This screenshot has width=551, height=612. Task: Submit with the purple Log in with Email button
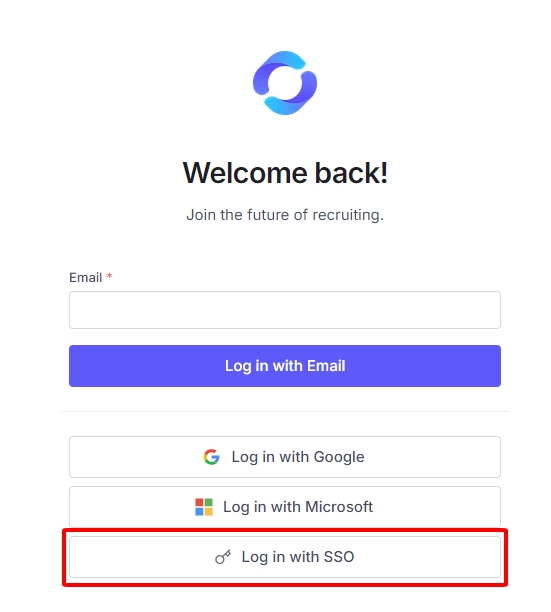[x=285, y=366]
